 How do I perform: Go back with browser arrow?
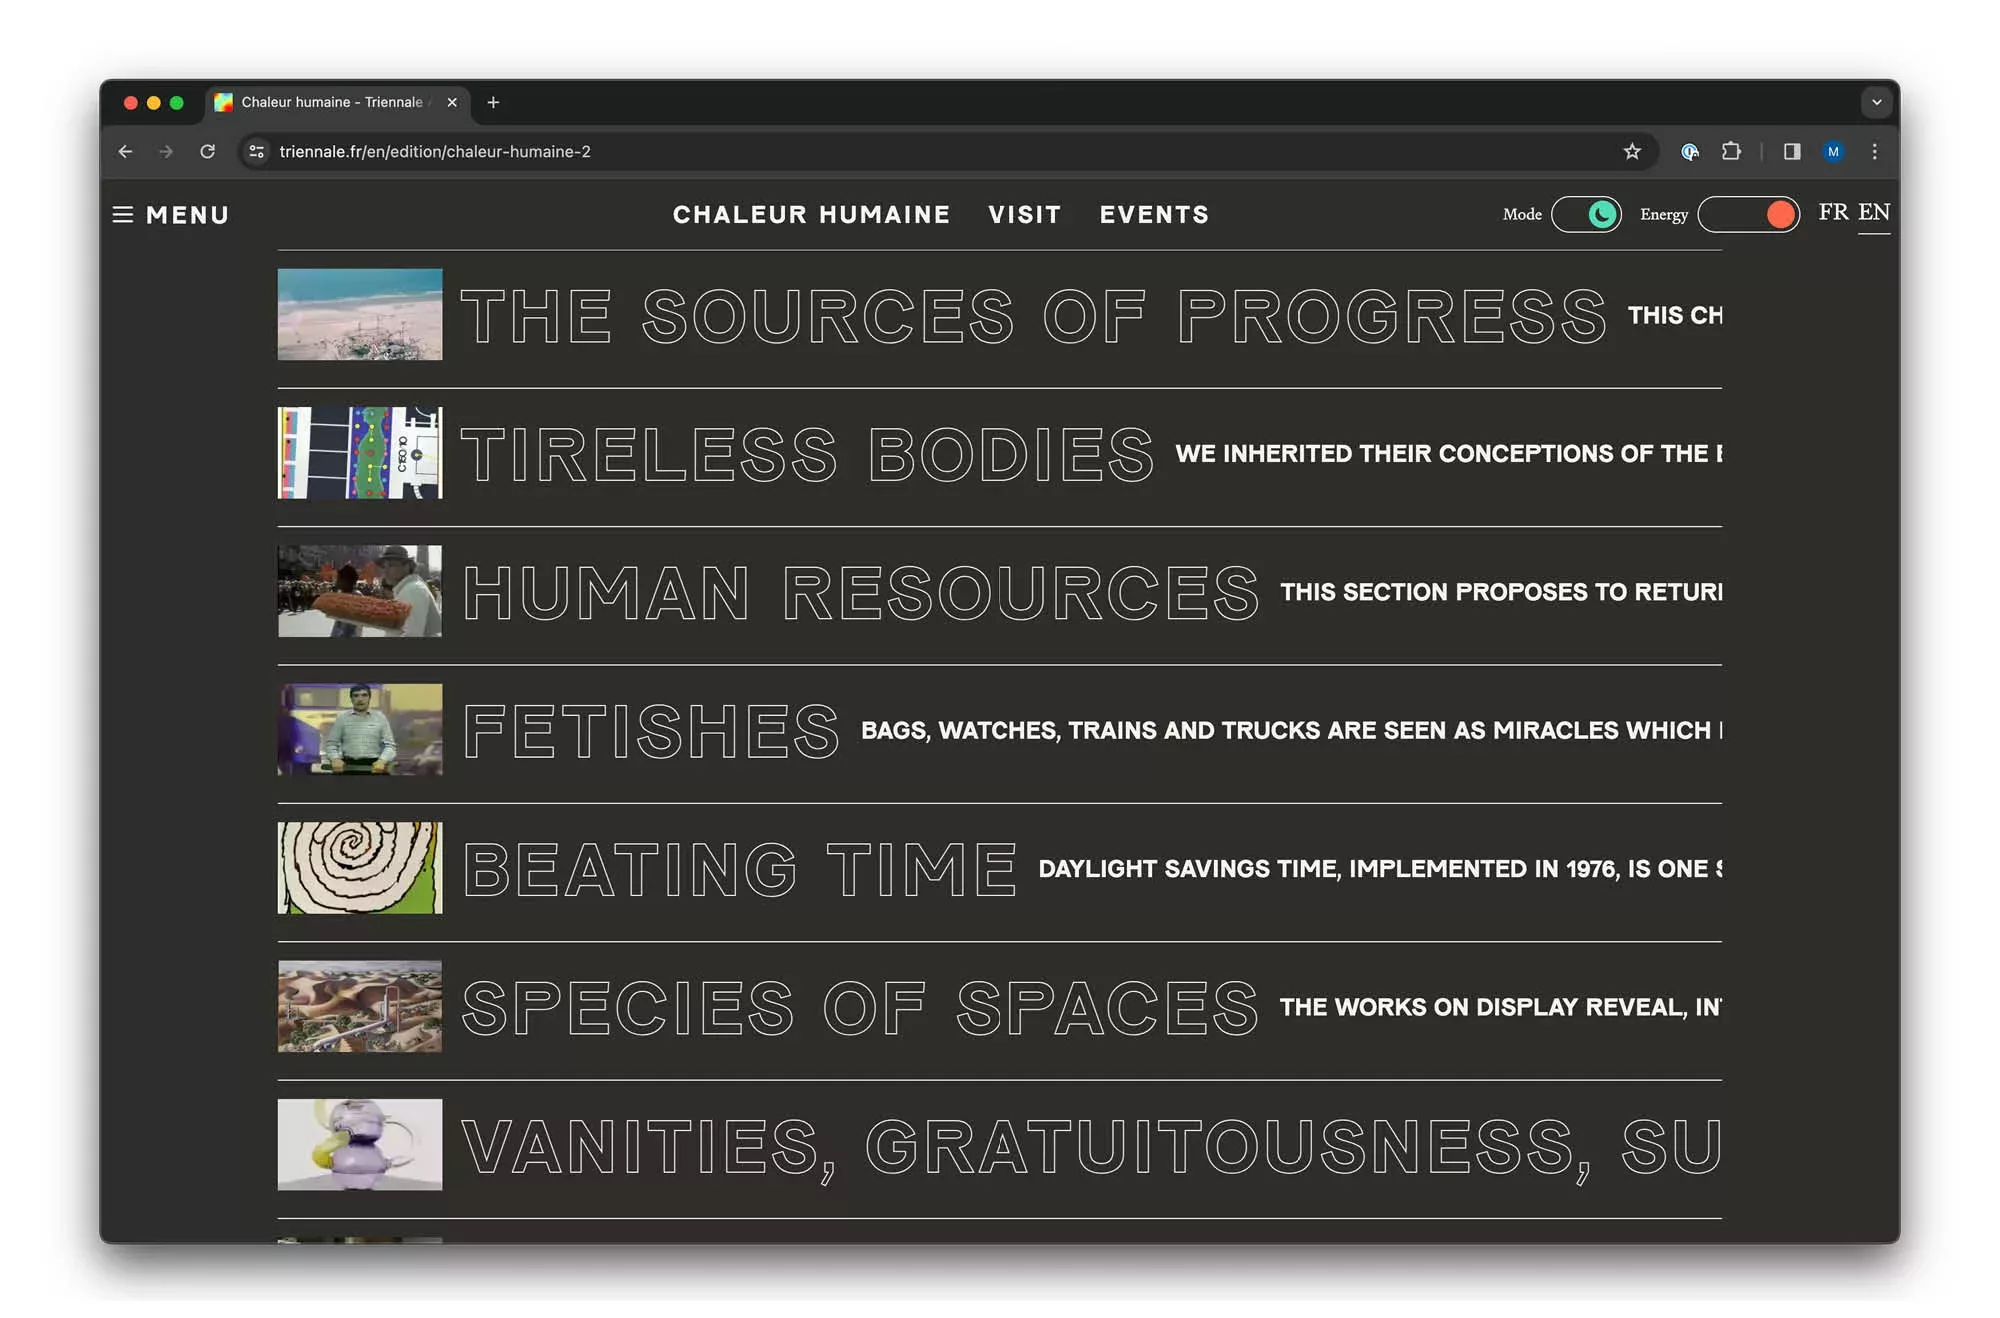coord(125,152)
